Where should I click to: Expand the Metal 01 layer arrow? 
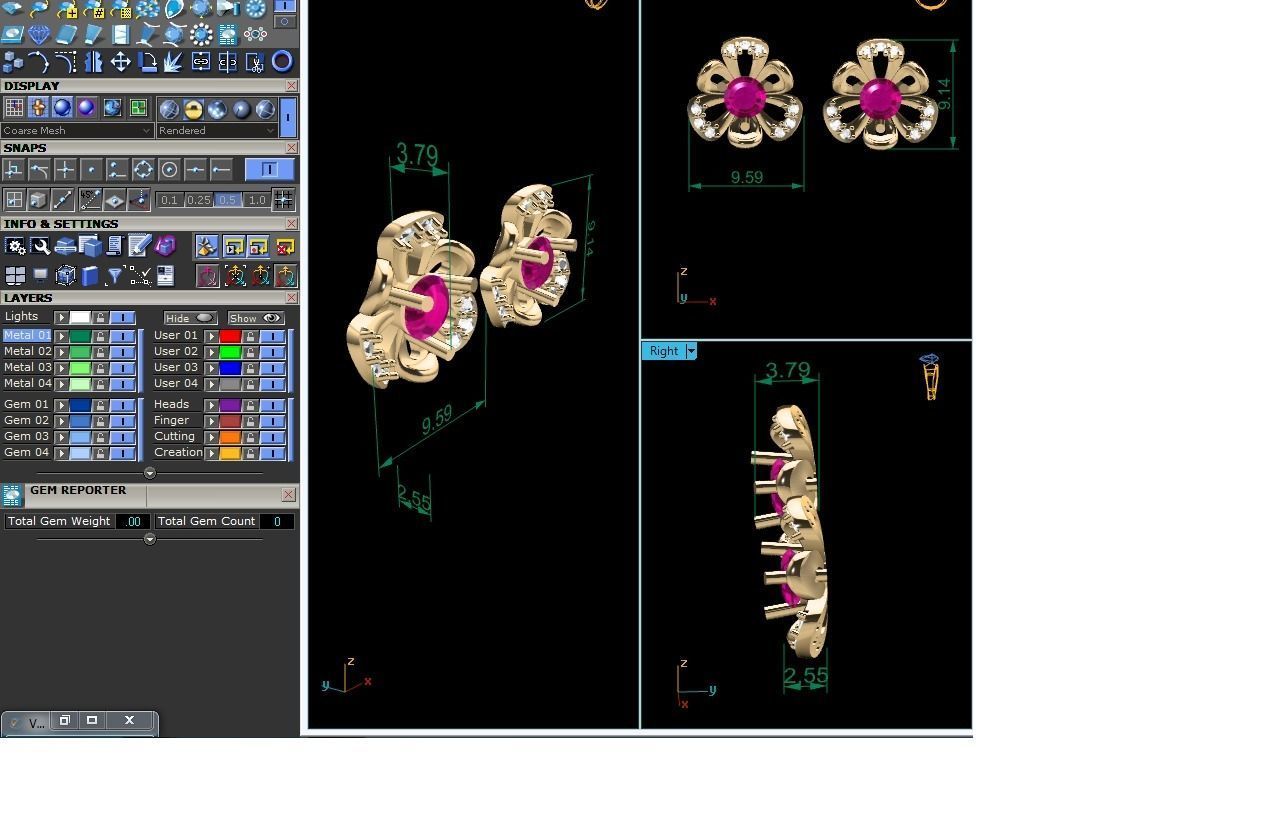(x=62, y=336)
